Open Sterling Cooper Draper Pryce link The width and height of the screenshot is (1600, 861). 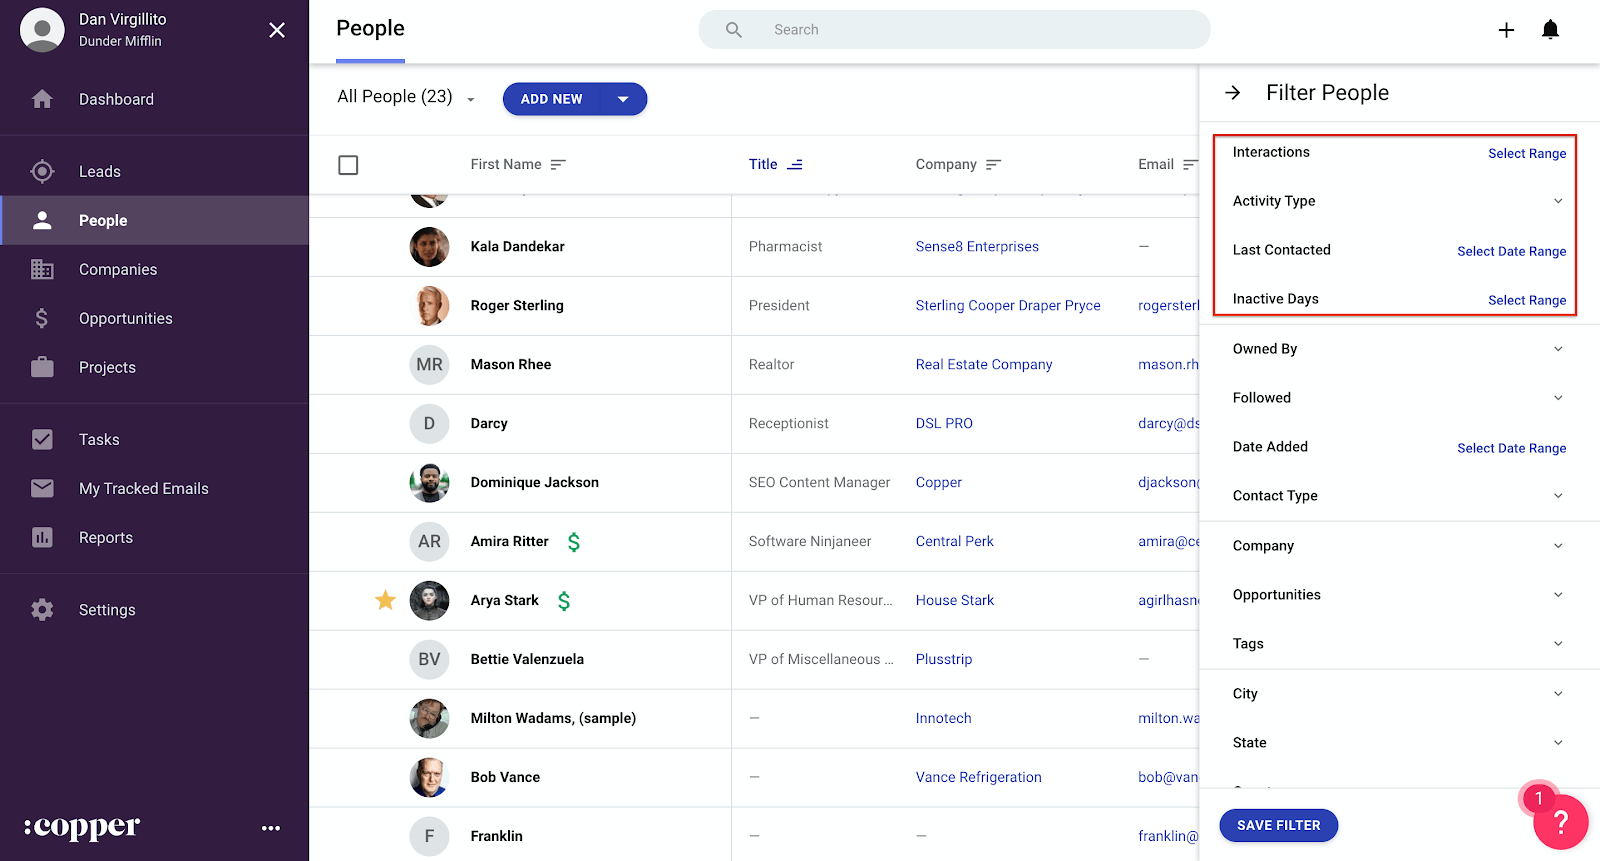pyautogui.click(x=1008, y=305)
